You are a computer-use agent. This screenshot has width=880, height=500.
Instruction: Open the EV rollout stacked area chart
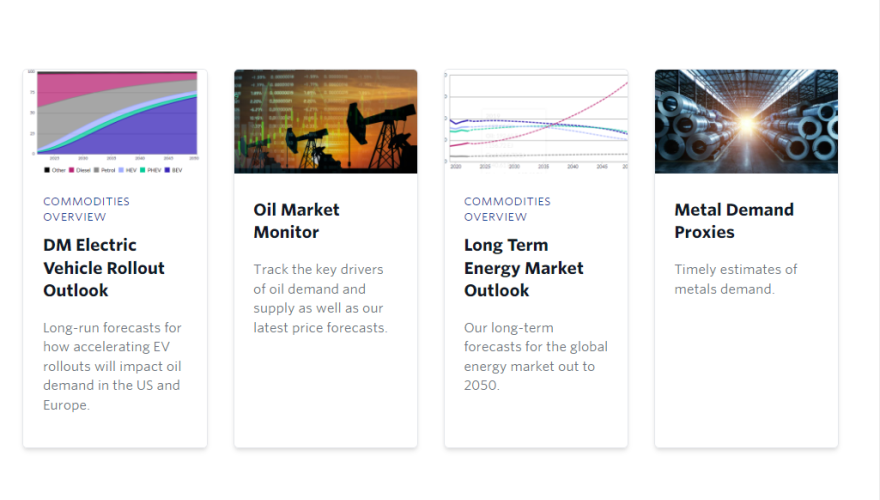(x=115, y=113)
